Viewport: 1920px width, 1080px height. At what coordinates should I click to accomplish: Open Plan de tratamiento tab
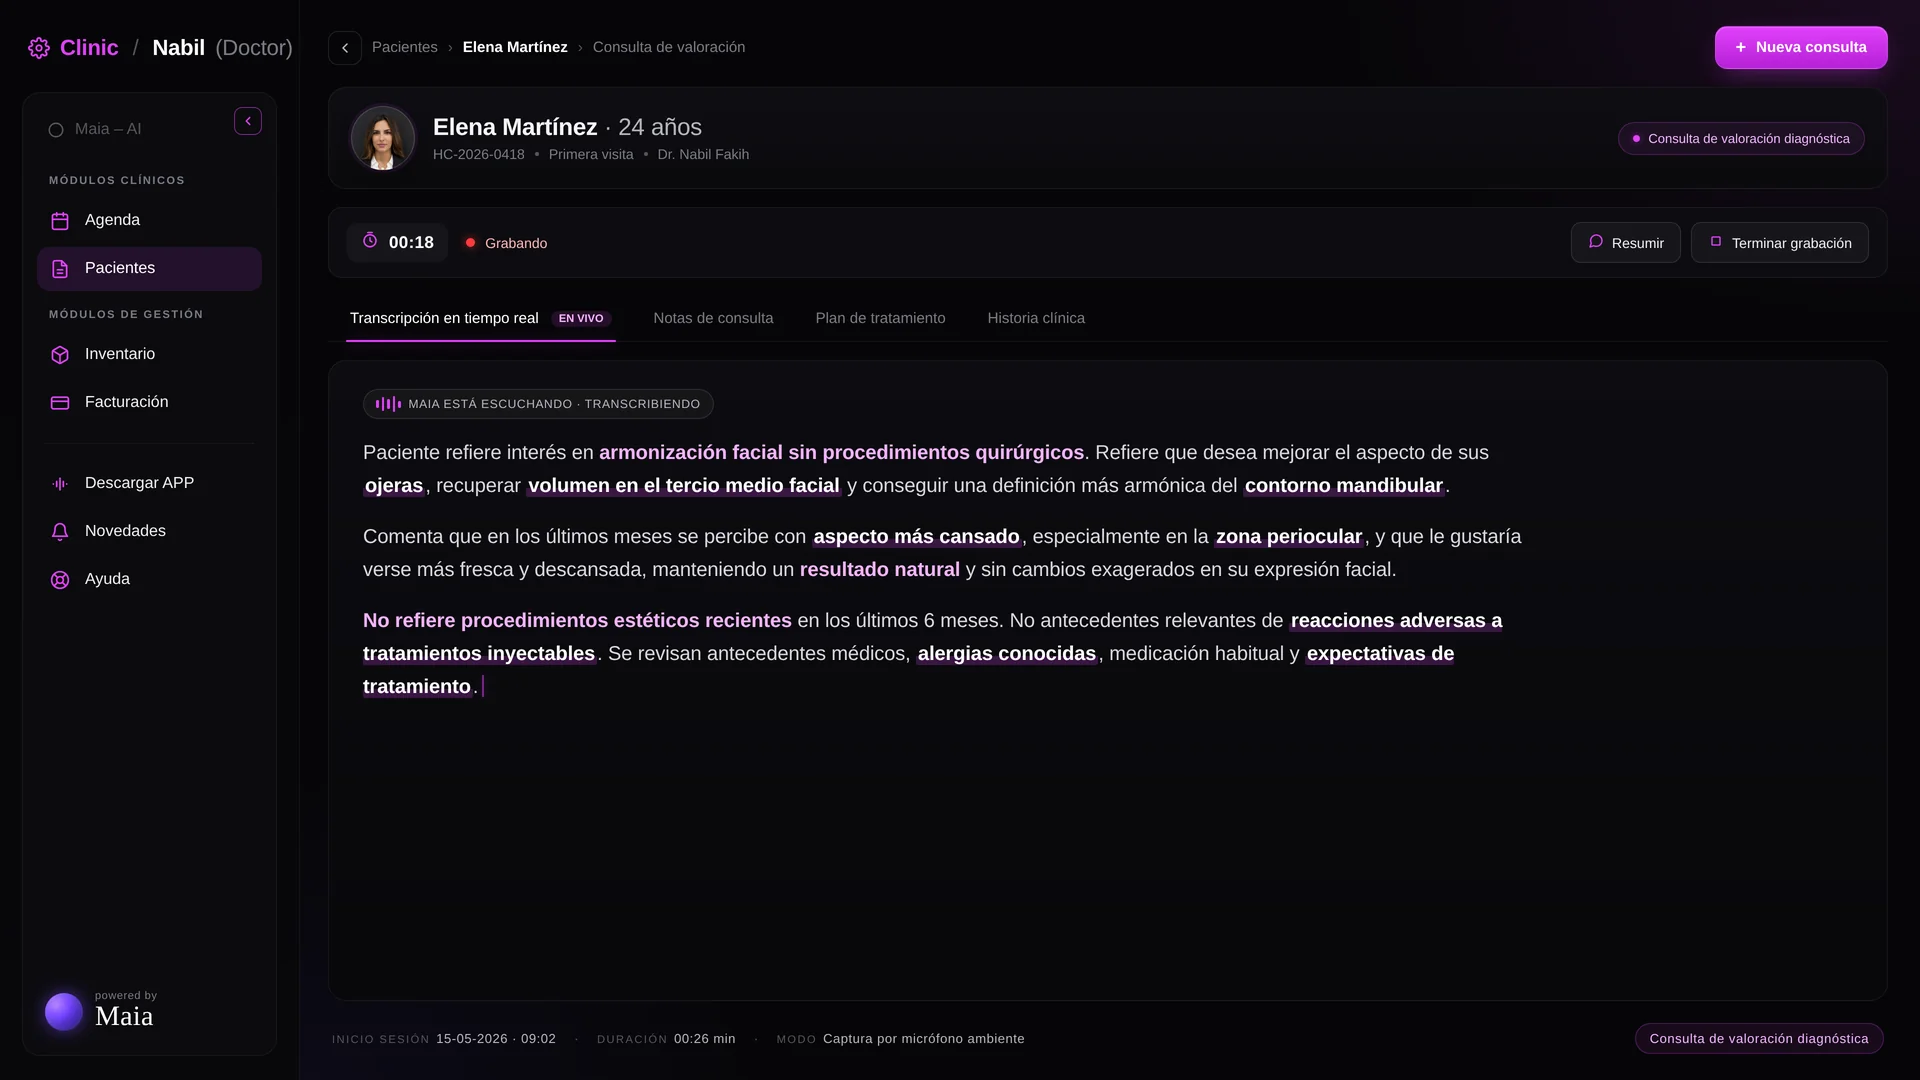[880, 318]
